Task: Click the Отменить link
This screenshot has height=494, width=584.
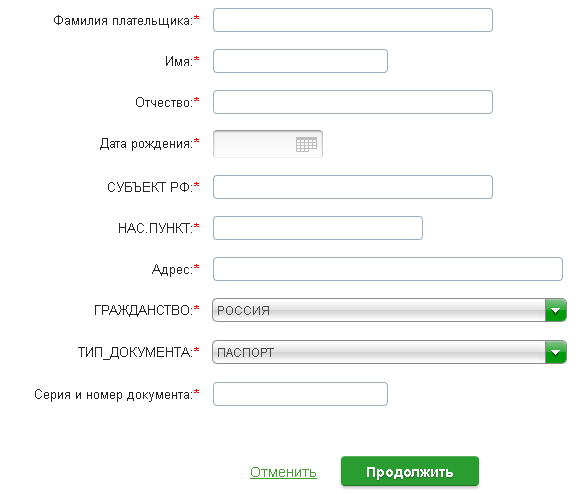Action: point(283,472)
